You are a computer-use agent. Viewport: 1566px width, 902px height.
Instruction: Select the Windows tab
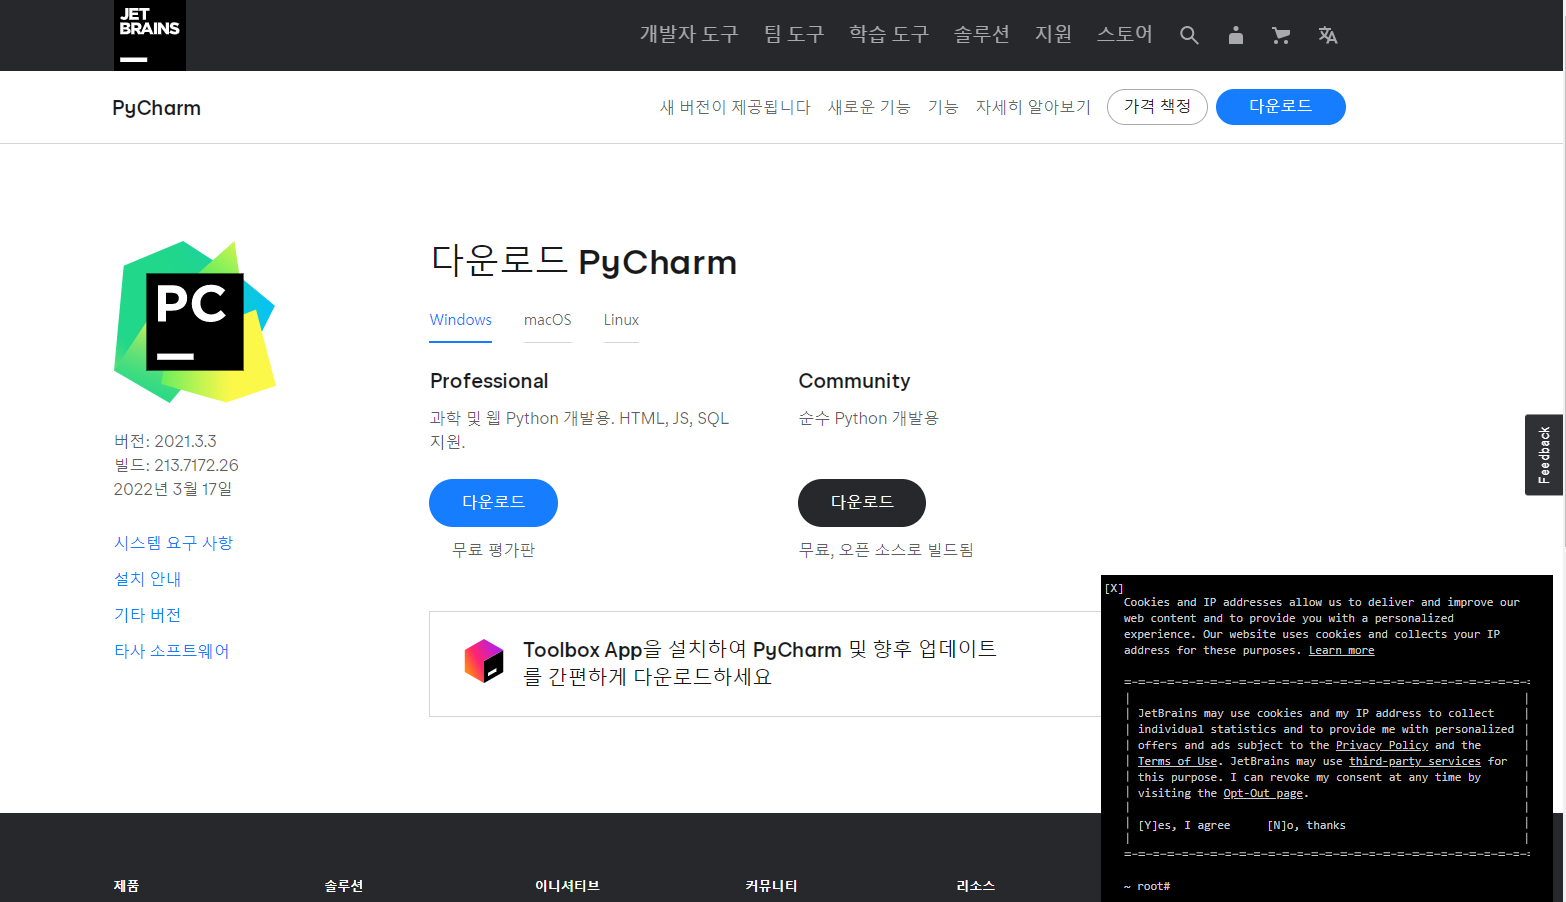[x=461, y=320]
